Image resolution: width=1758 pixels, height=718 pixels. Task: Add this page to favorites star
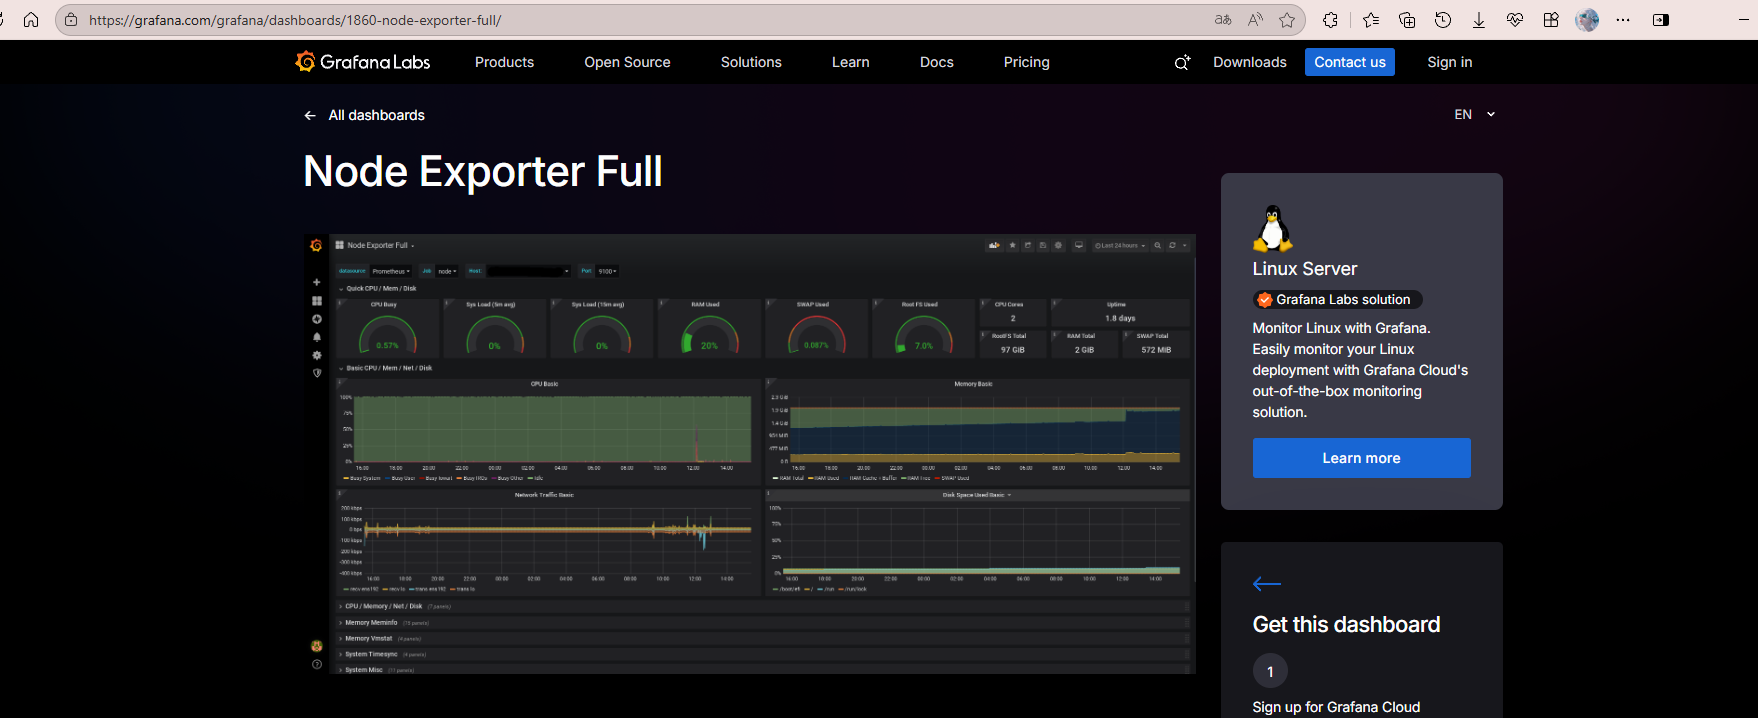point(1287,20)
